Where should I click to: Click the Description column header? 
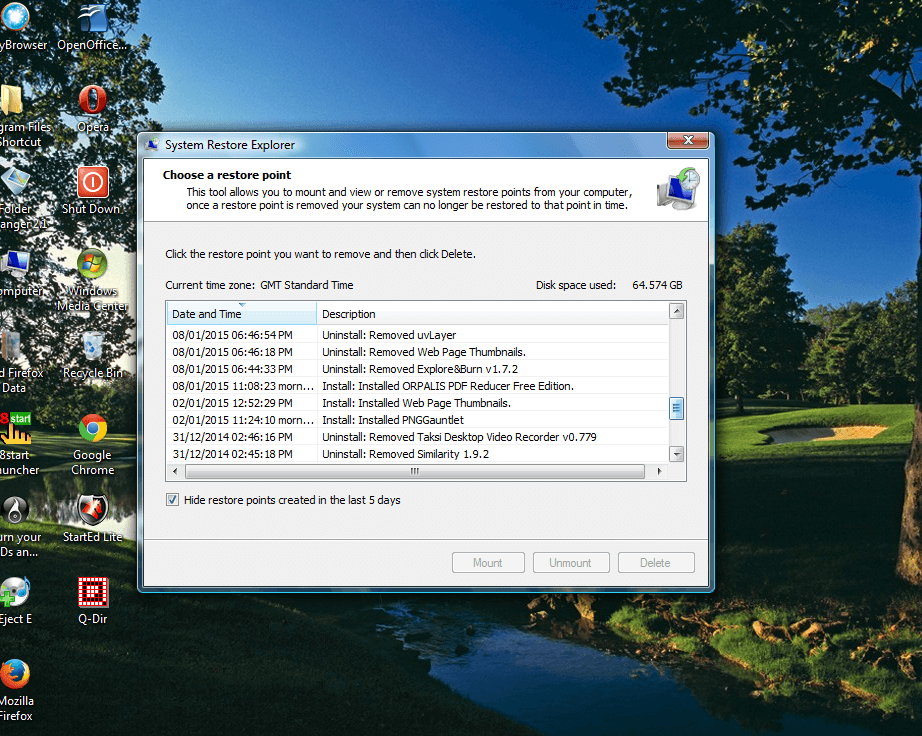(x=490, y=314)
